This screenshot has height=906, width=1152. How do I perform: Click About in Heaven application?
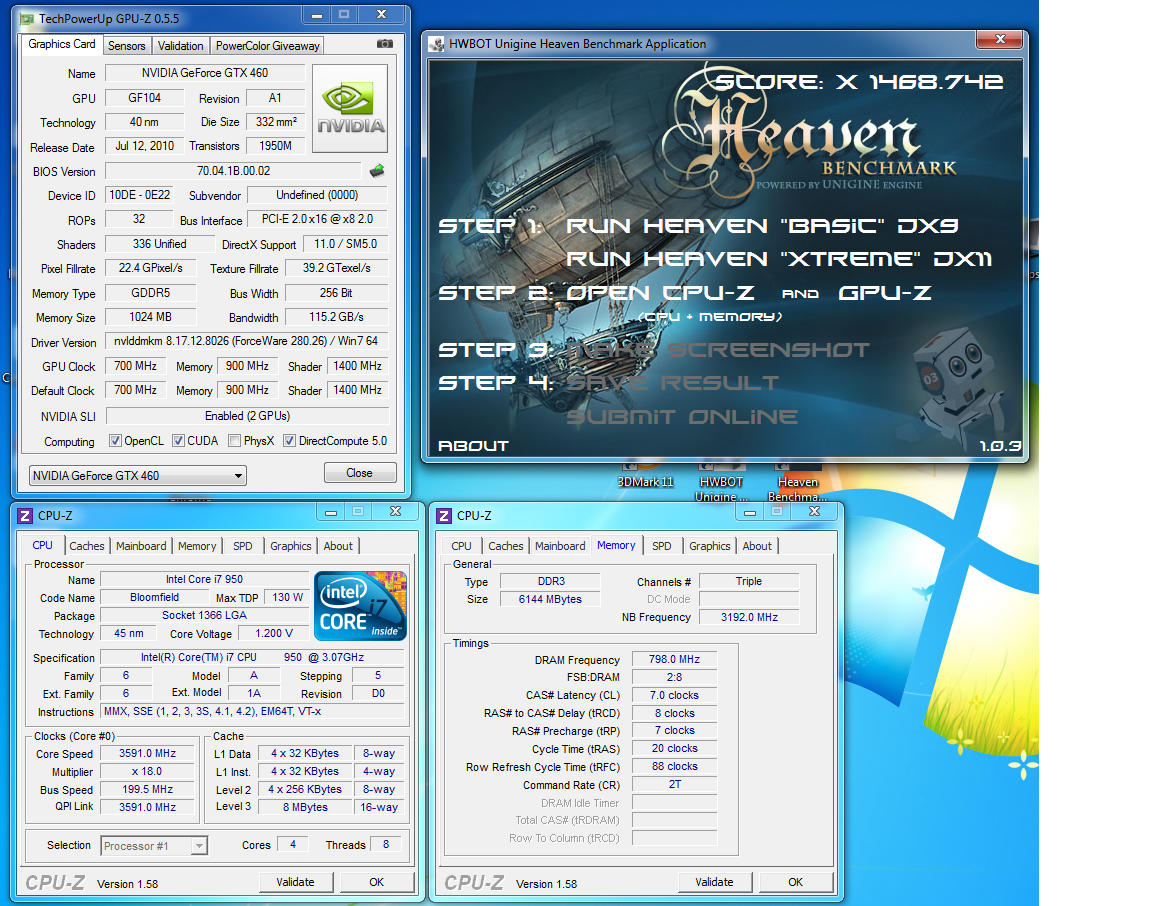click(473, 445)
